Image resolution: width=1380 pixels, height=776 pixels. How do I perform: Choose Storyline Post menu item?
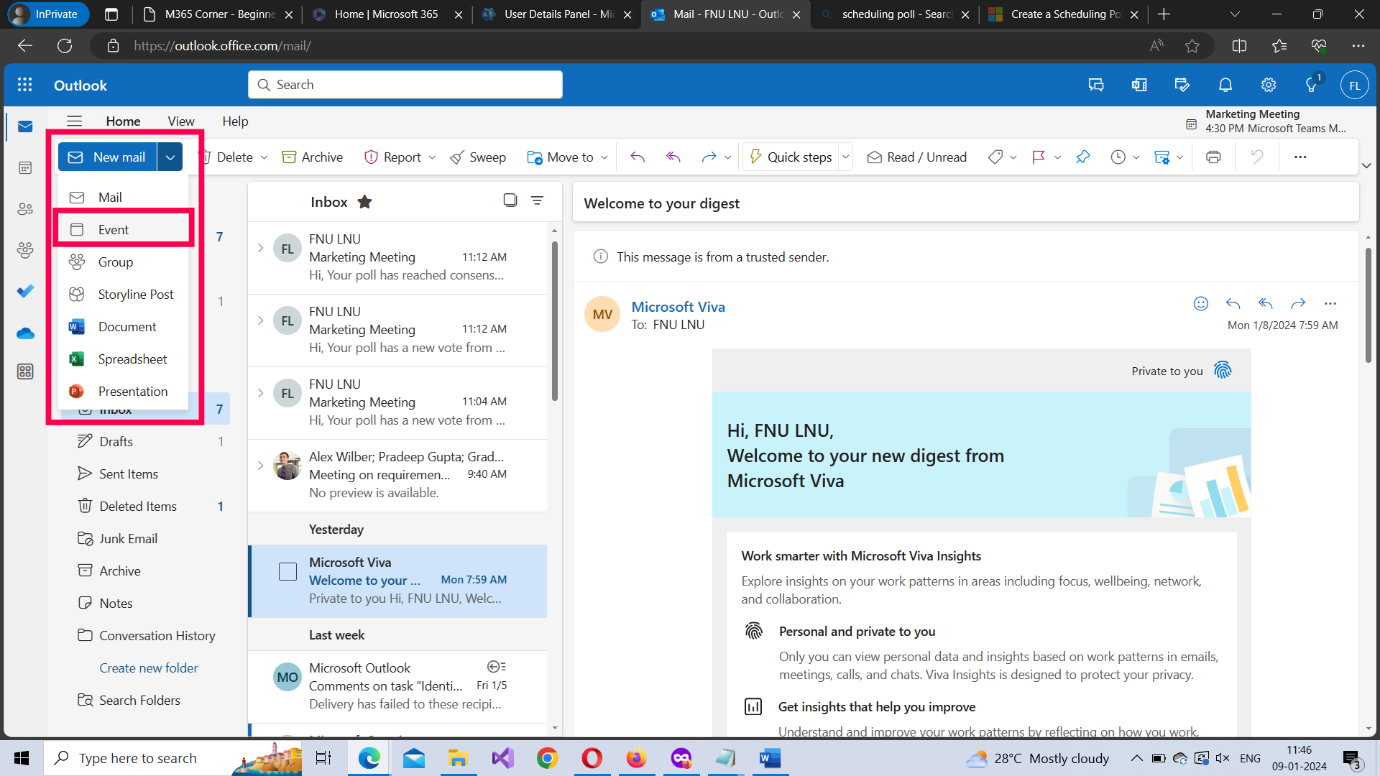coord(122,294)
